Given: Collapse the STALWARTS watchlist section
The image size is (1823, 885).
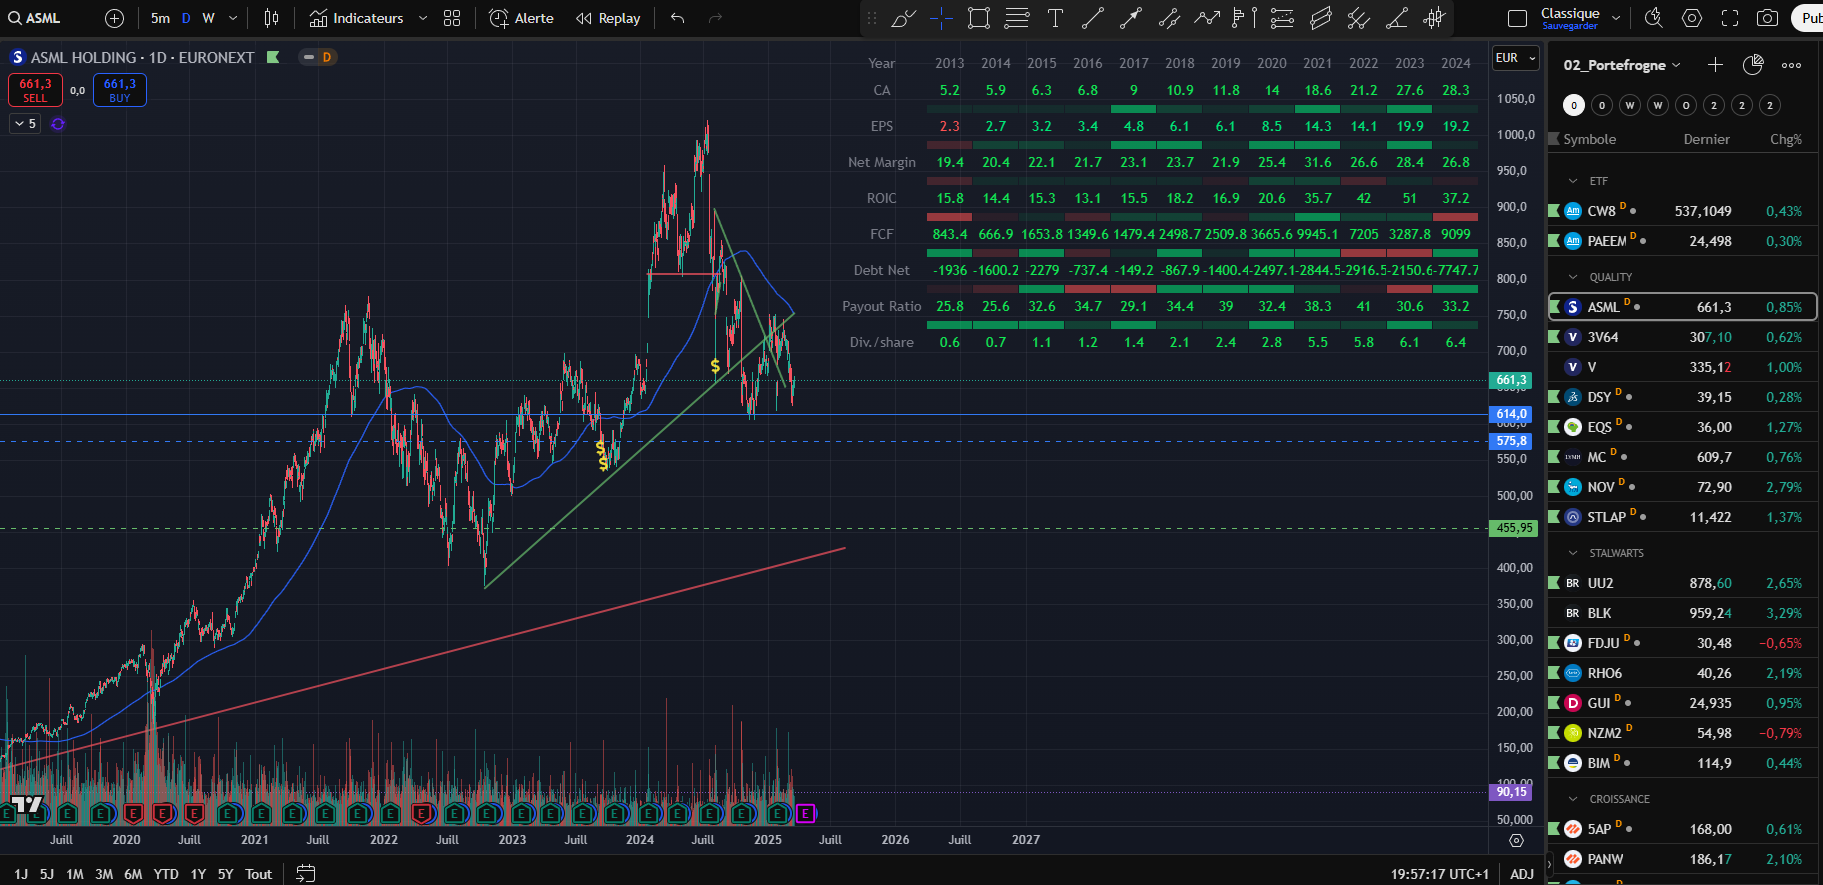Looking at the screenshot, I should tap(1573, 553).
